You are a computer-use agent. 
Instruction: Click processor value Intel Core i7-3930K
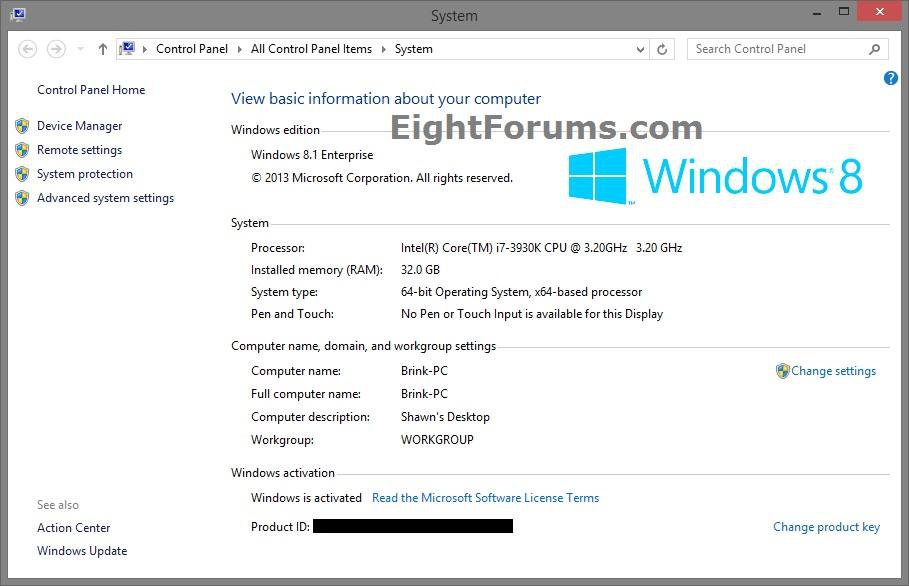[541, 248]
